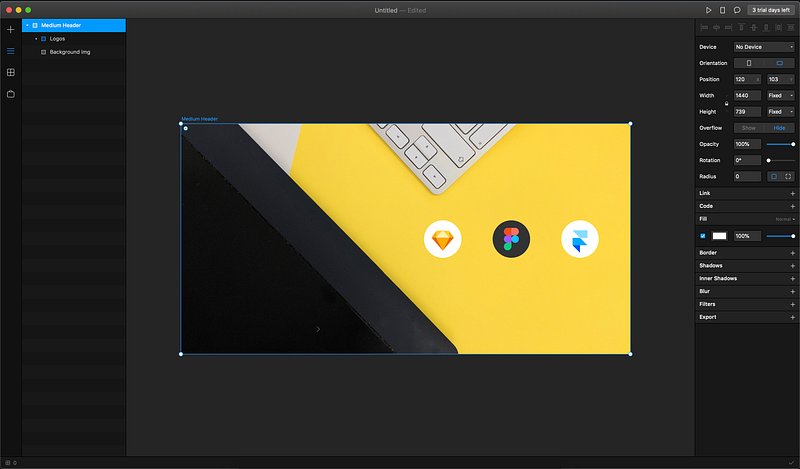Click the Rotation field showing 0°
This screenshot has width=800, height=469.
click(747, 160)
